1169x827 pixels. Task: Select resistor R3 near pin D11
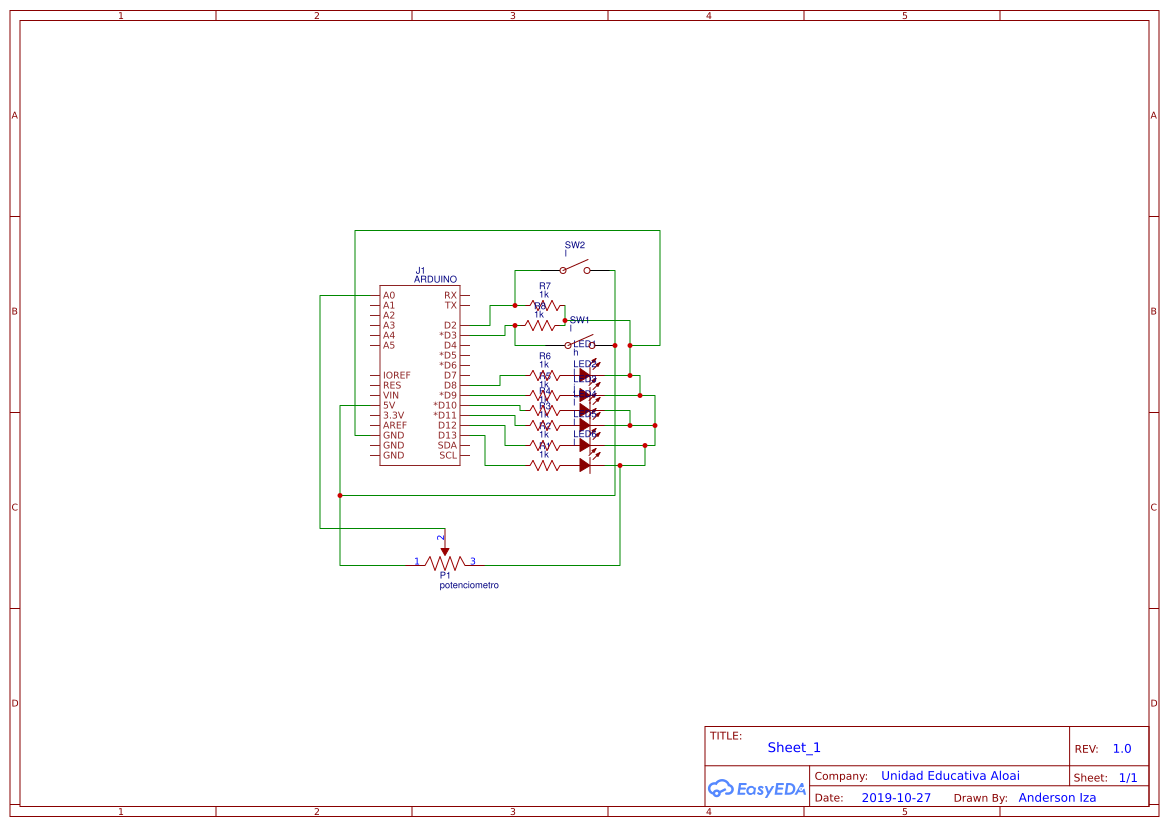click(x=544, y=424)
